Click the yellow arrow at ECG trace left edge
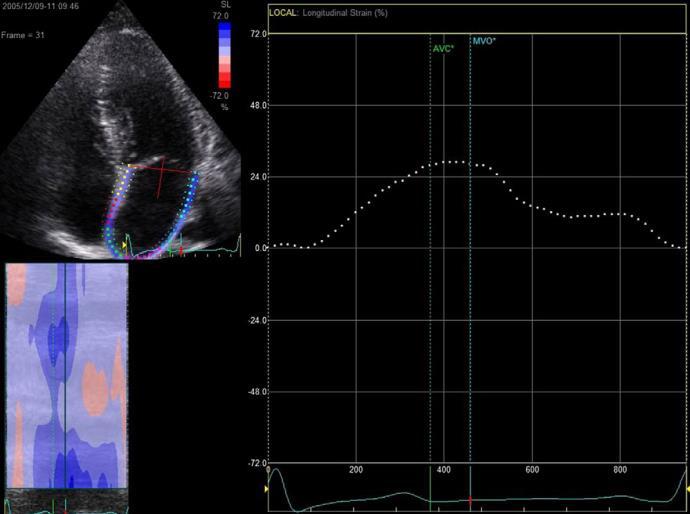 (x=266, y=489)
